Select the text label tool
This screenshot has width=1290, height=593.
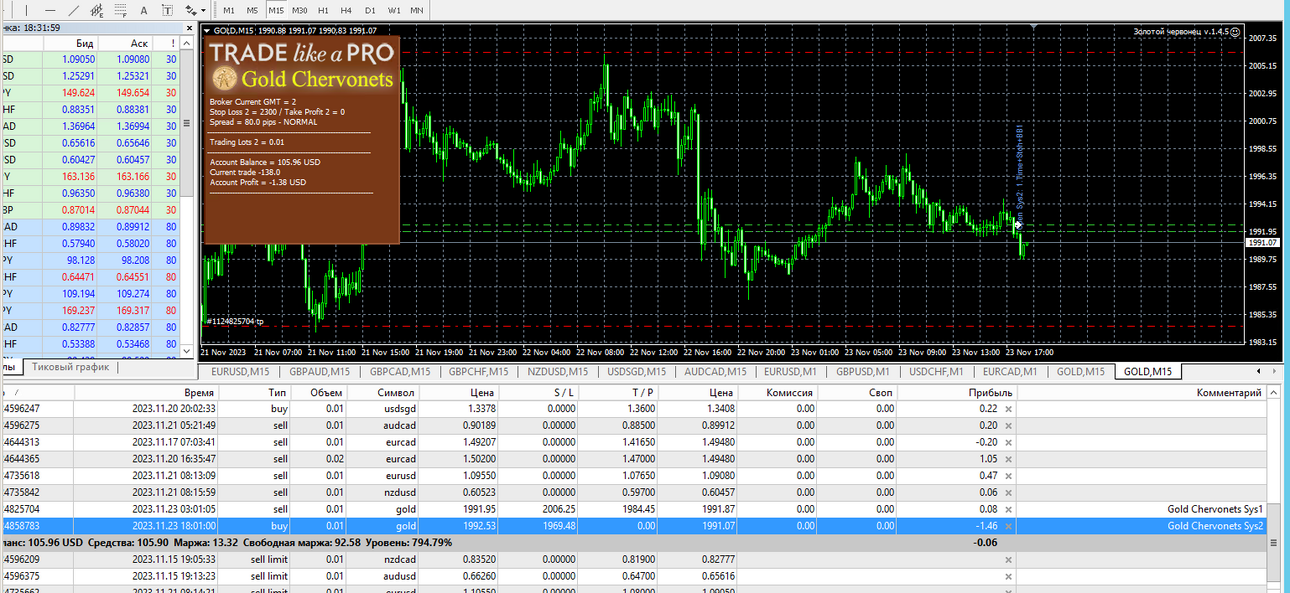coord(167,11)
